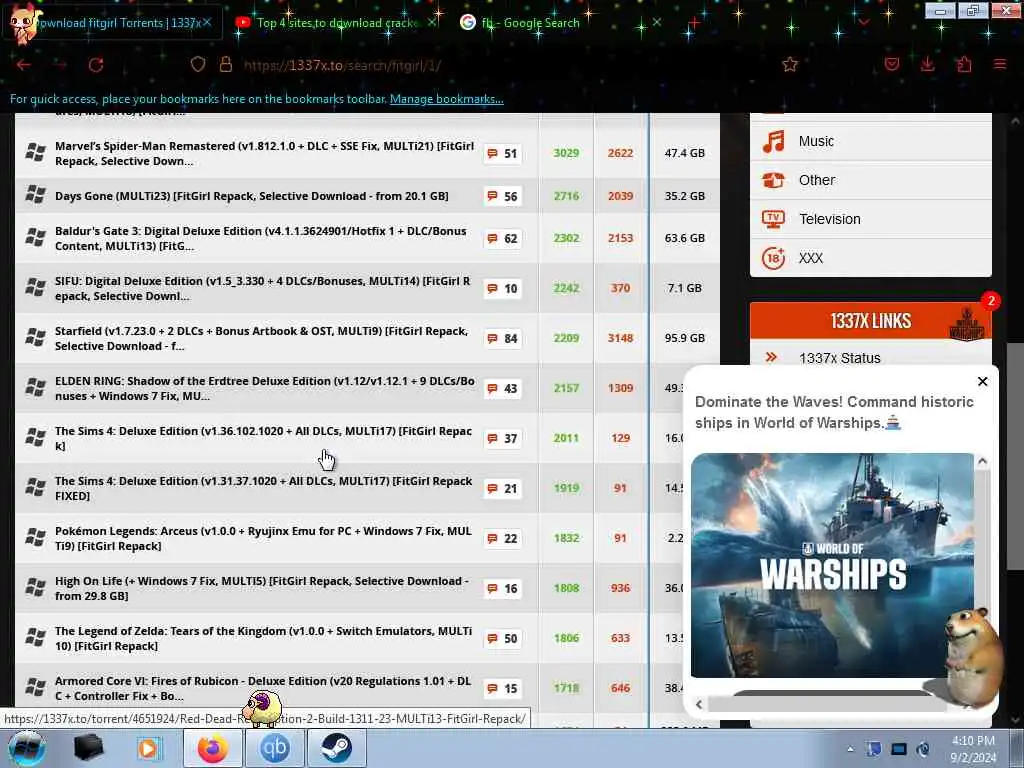The height and width of the screenshot is (768, 1024).
Task: Bookmark this page with star icon
Action: [790, 64]
